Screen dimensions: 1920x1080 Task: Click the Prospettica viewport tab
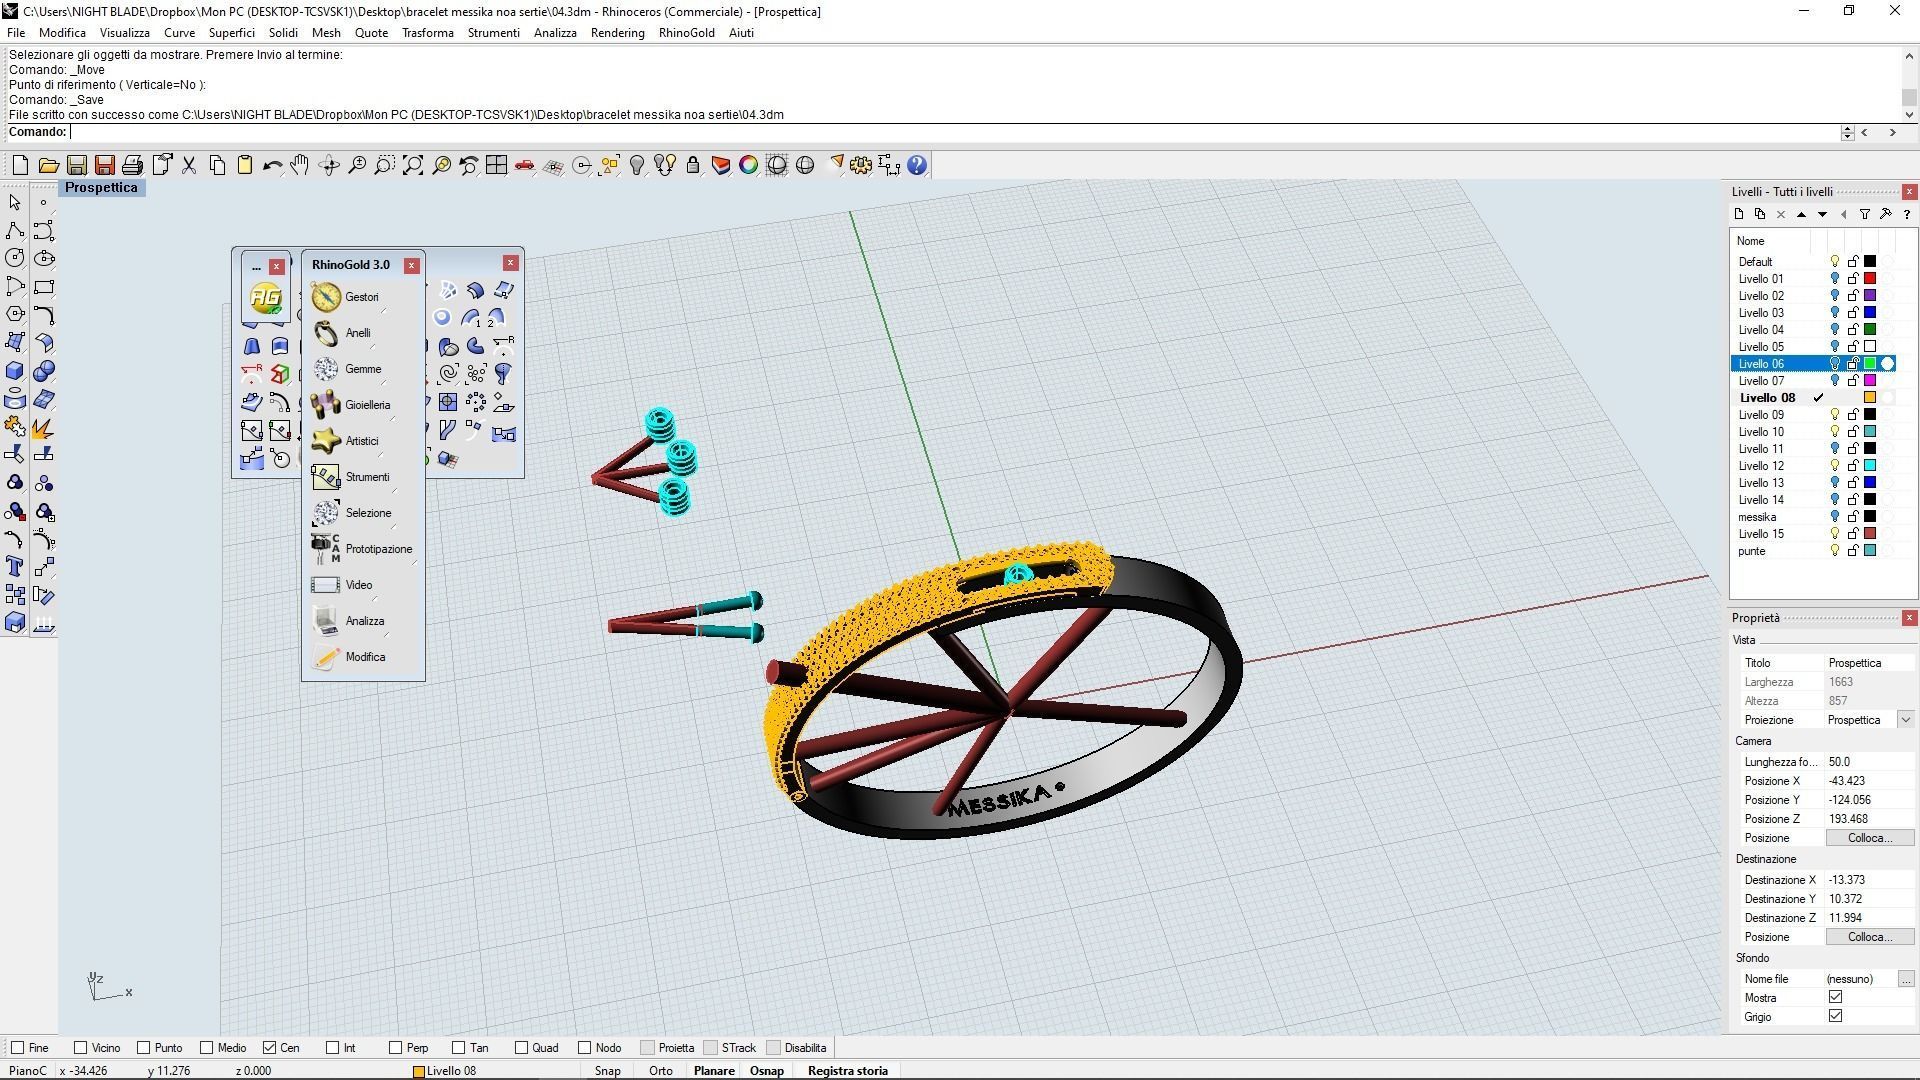[101, 188]
